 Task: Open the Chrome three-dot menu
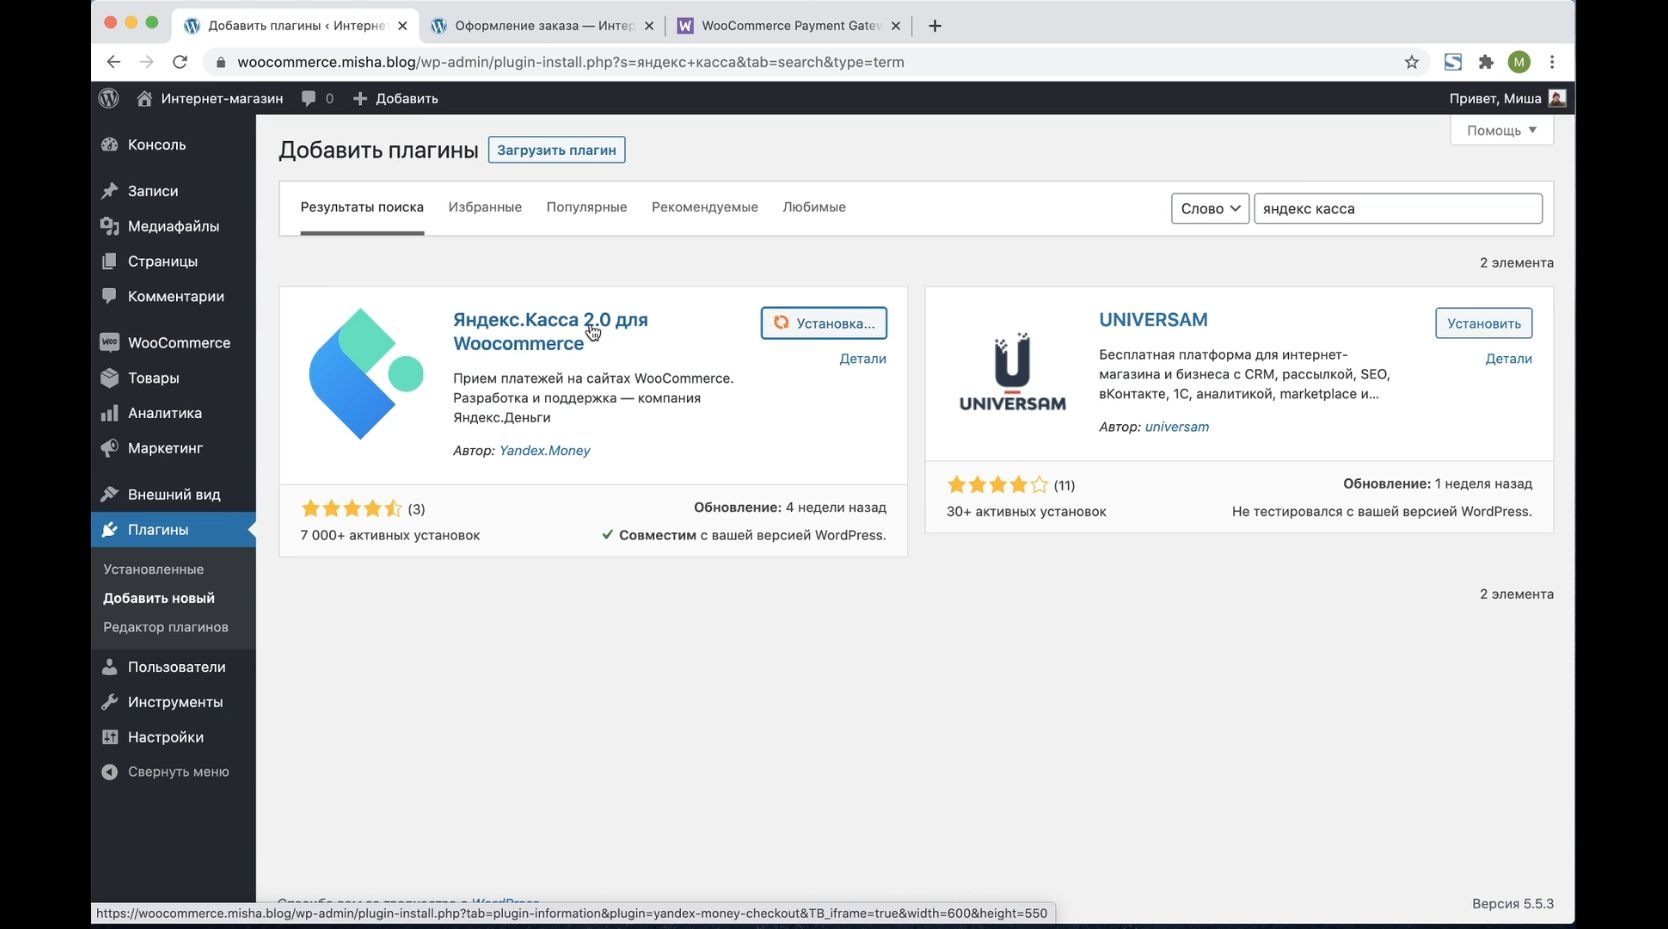(1552, 62)
